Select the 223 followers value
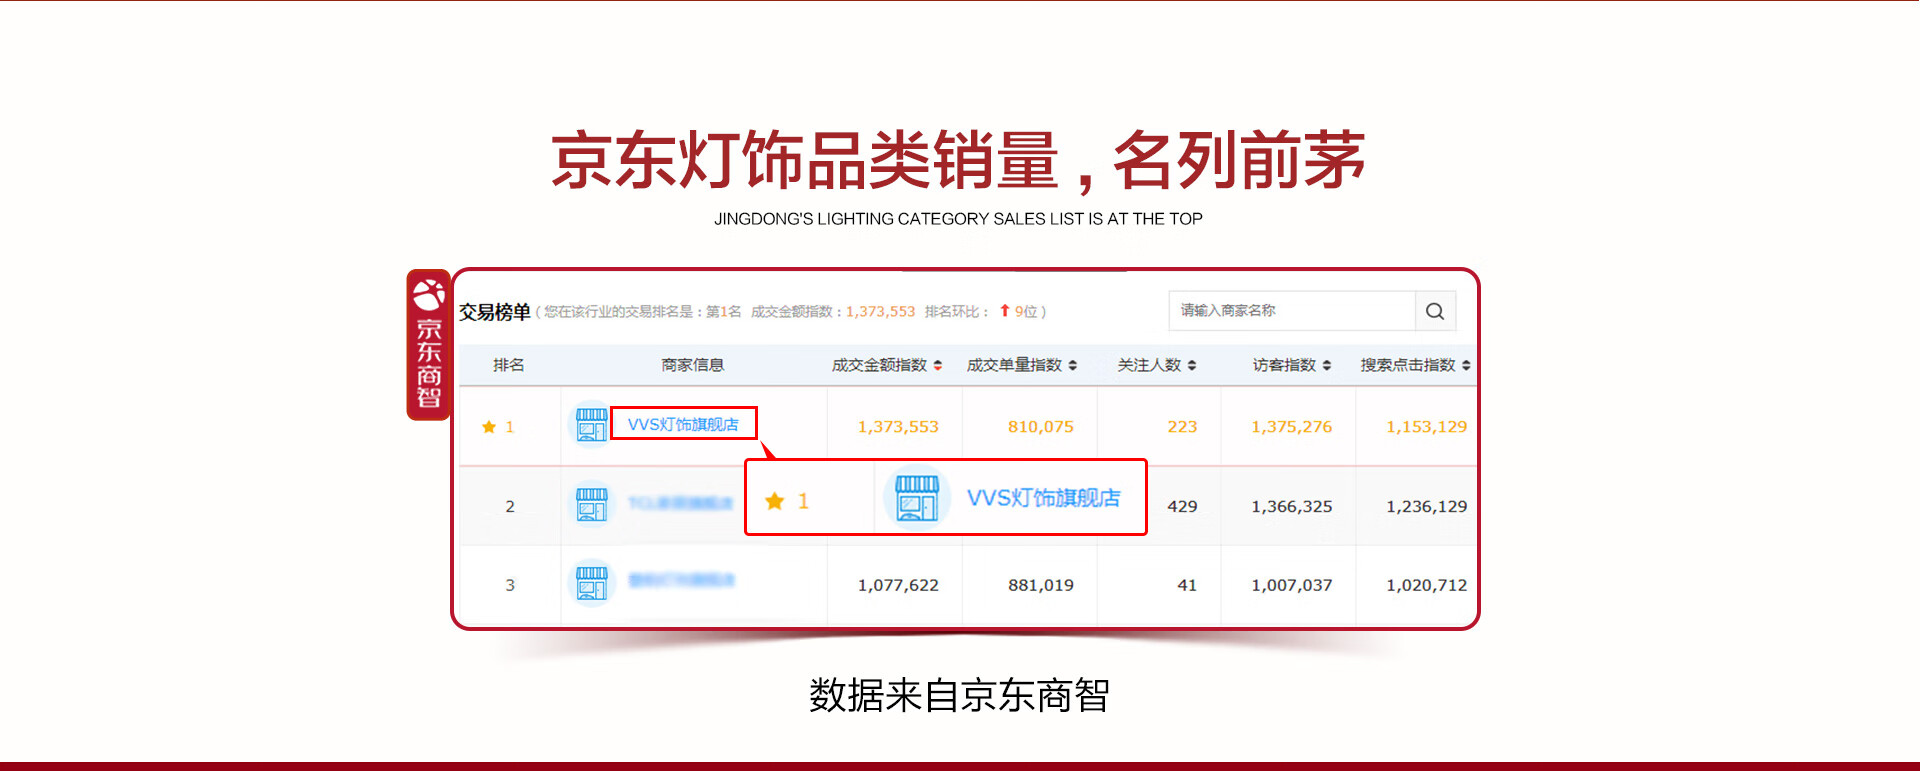The height and width of the screenshot is (771, 1920). click(x=1182, y=427)
